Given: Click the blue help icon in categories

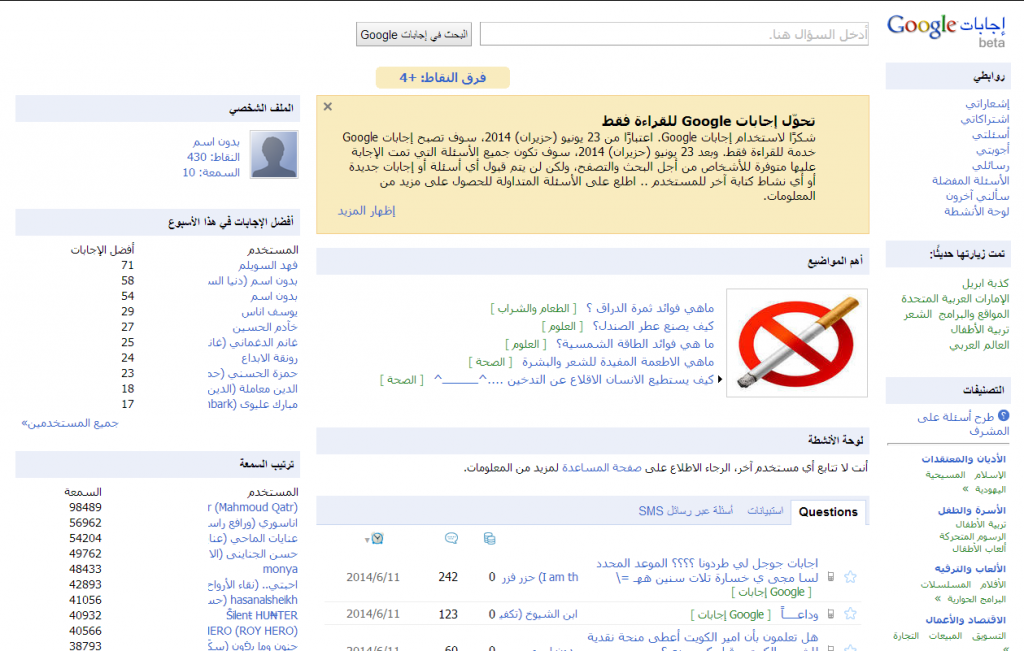Looking at the screenshot, I should (x=1003, y=415).
